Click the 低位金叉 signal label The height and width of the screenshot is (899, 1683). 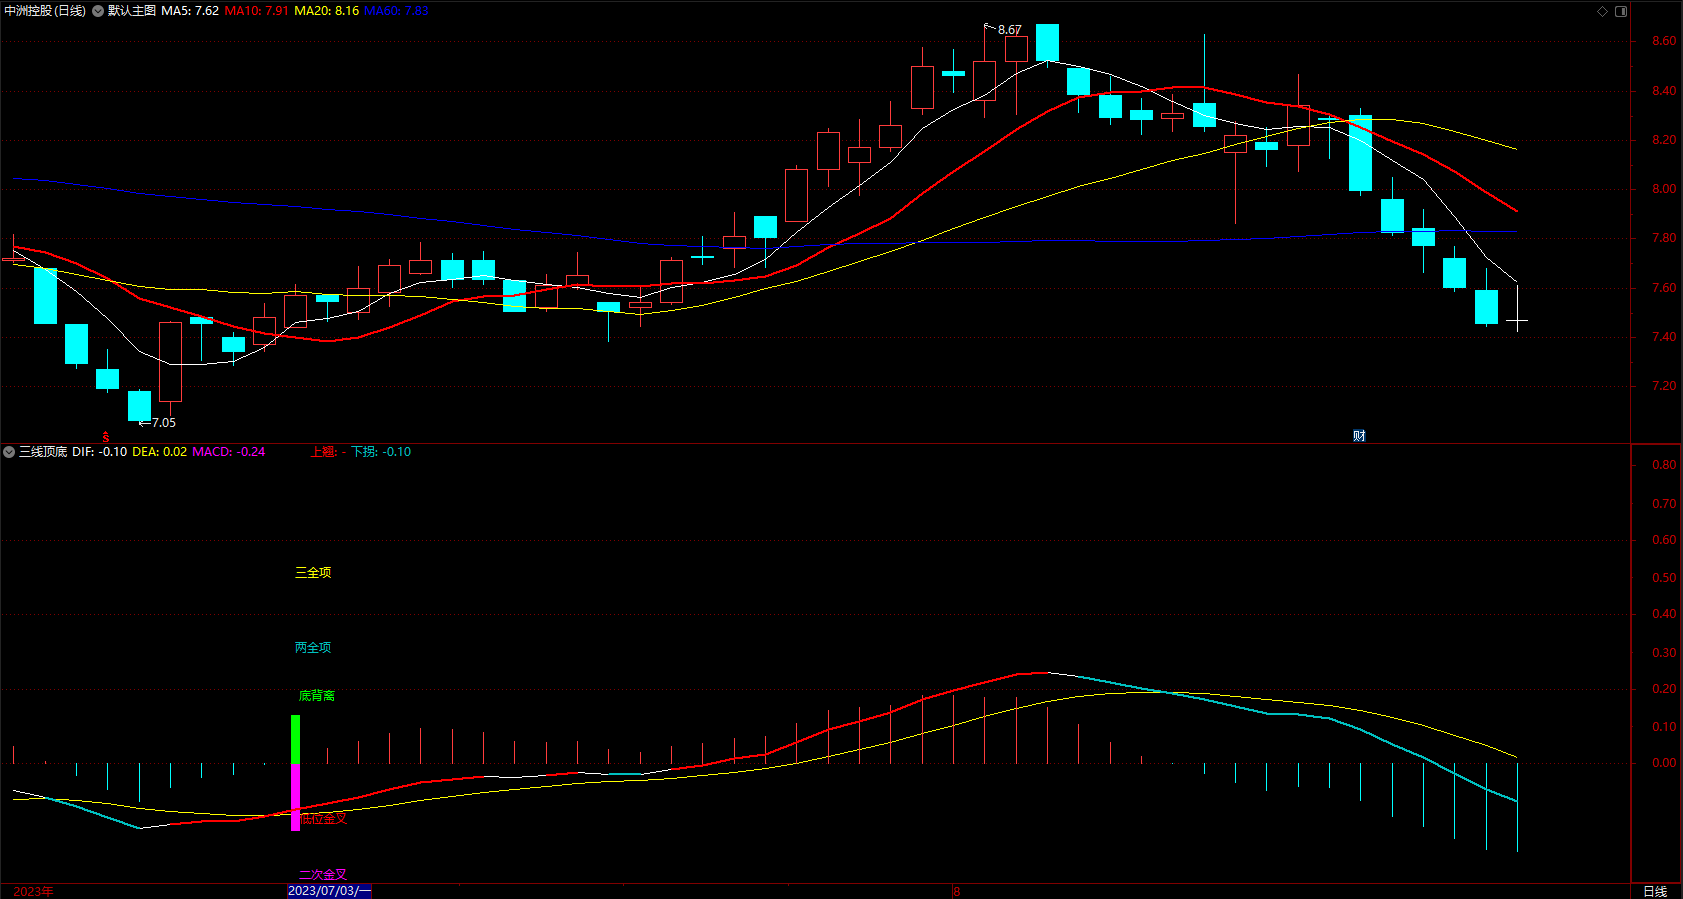(x=323, y=818)
